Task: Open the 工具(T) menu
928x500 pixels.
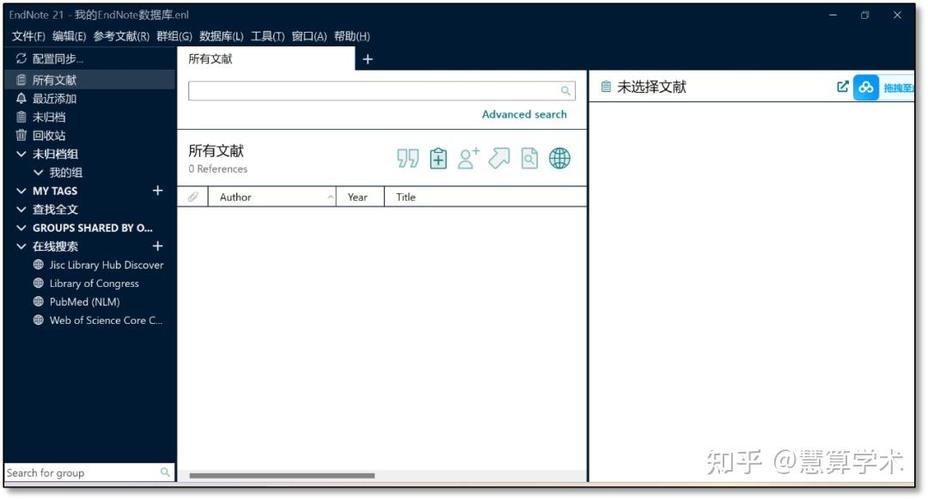Action: (268, 36)
